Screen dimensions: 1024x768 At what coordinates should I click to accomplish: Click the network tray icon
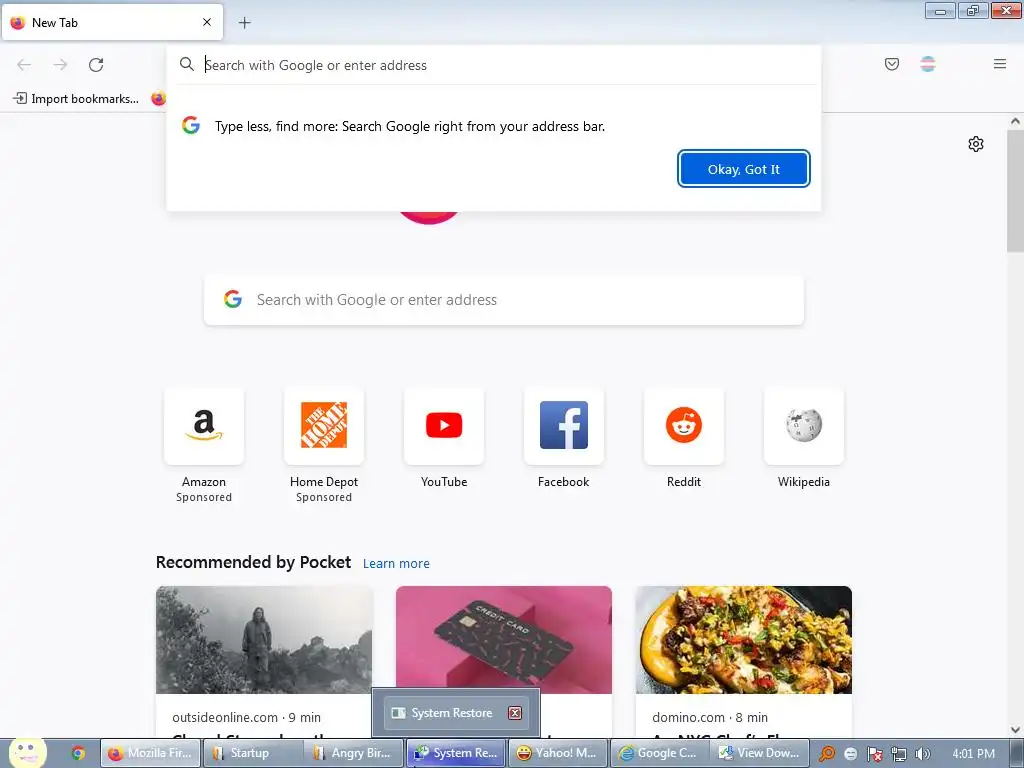coord(899,754)
